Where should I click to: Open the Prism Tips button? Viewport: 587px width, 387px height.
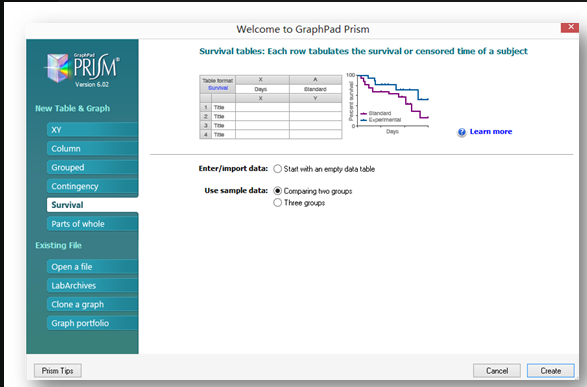(x=58, y=371)
